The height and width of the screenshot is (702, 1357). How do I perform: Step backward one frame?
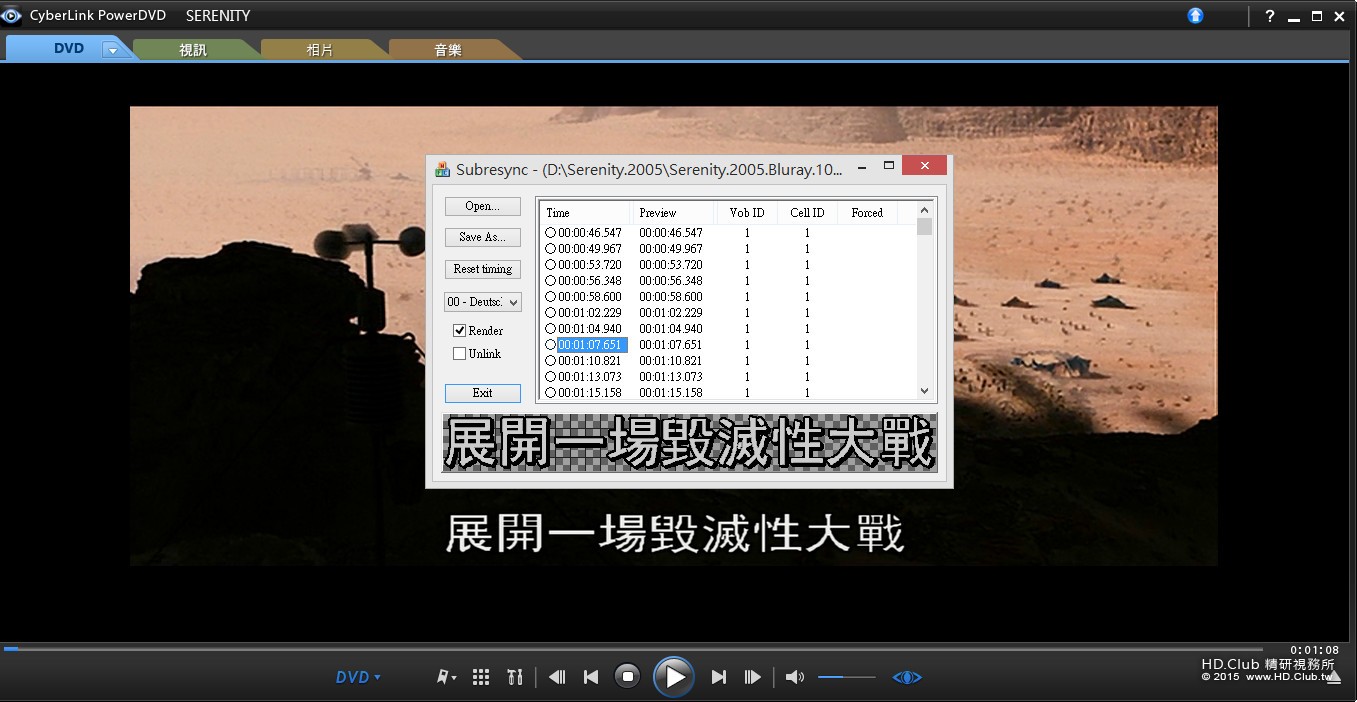click(557, 677)
